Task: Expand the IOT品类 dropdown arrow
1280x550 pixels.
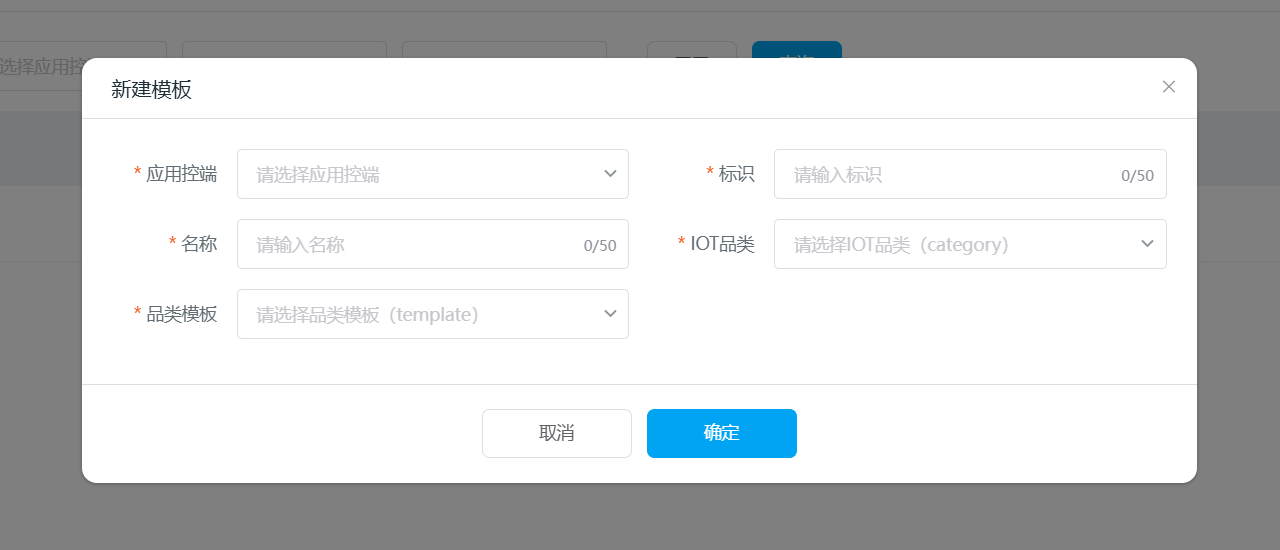Action: pos(1147,244)
